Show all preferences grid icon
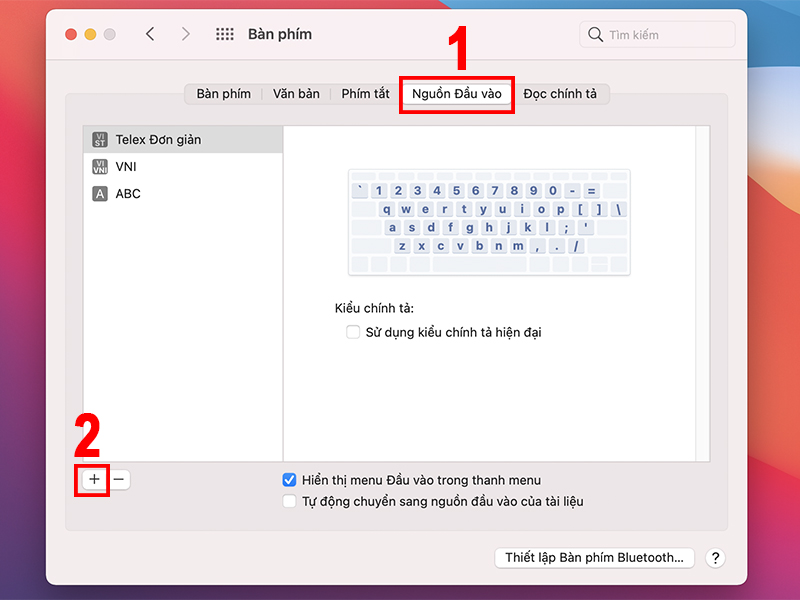 click(x=224, y=34)
